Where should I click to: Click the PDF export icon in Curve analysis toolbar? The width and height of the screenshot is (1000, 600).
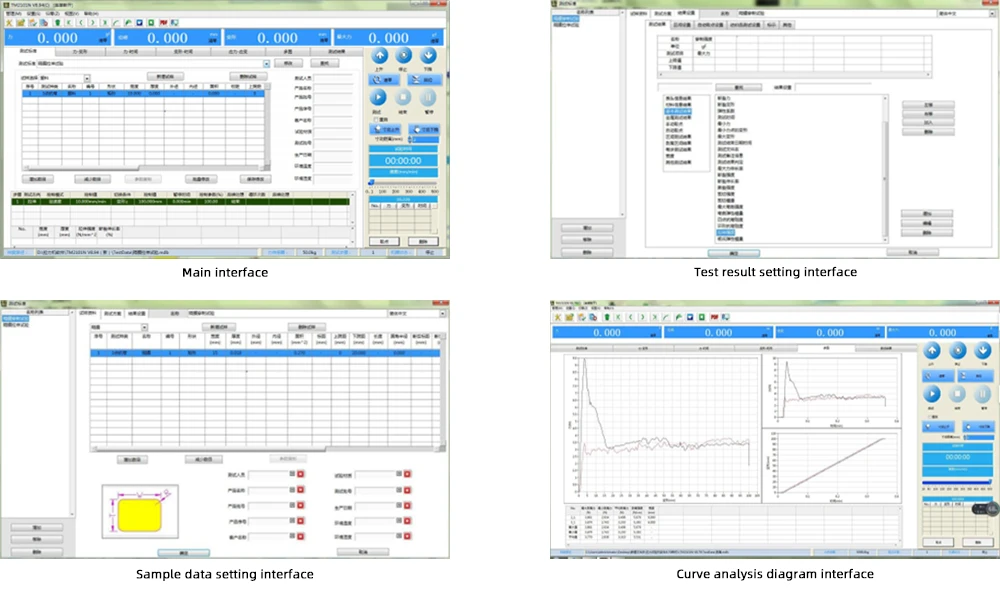[714, 316]
